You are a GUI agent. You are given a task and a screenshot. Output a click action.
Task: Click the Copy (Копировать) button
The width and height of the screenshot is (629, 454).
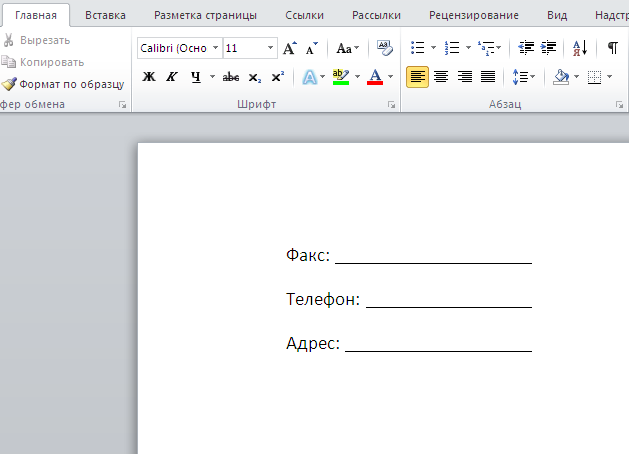[43, 62]
